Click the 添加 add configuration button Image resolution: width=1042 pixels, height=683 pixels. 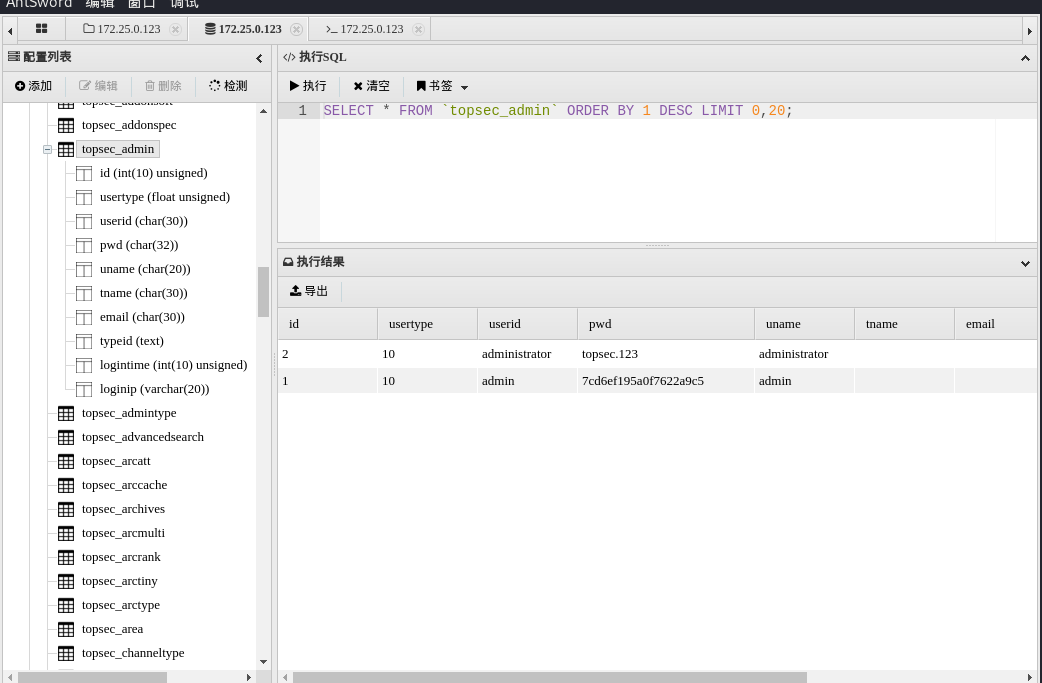tap(33, 86)
